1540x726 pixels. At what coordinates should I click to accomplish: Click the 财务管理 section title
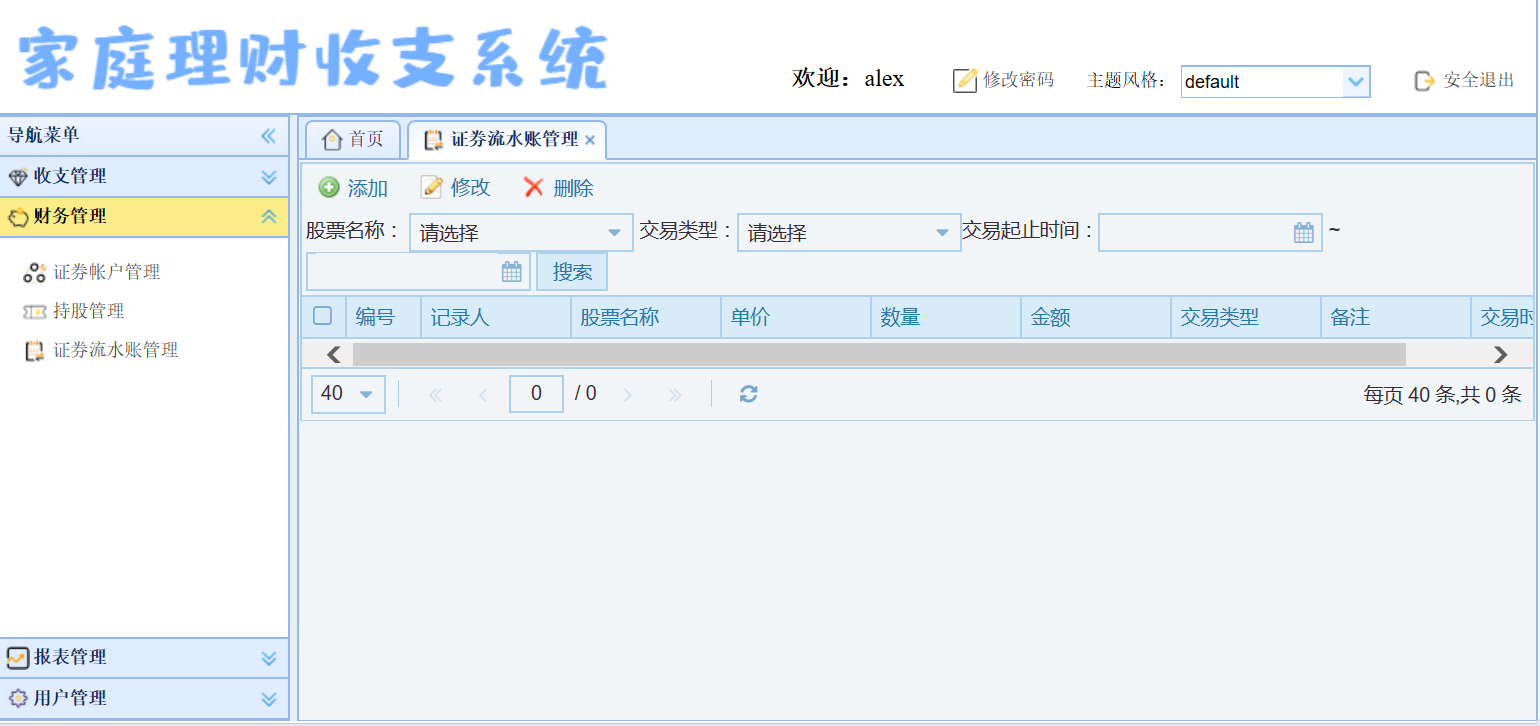pyautogui.click(x=70, y=217)
